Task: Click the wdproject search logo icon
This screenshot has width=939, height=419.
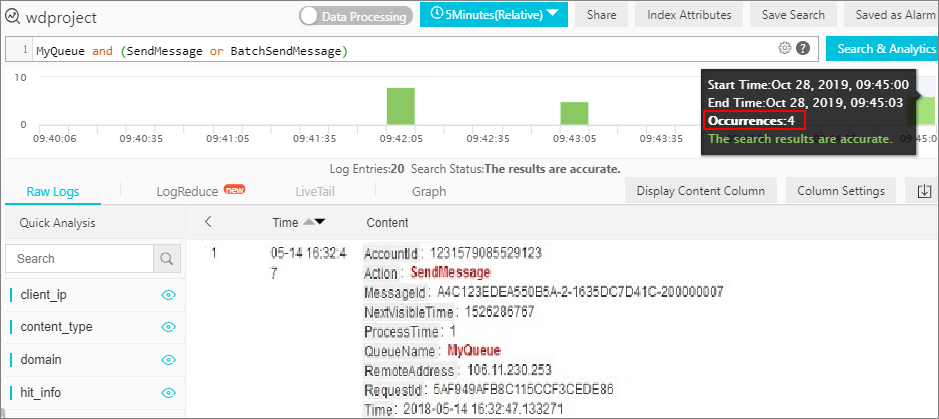Action: [12, 16]
